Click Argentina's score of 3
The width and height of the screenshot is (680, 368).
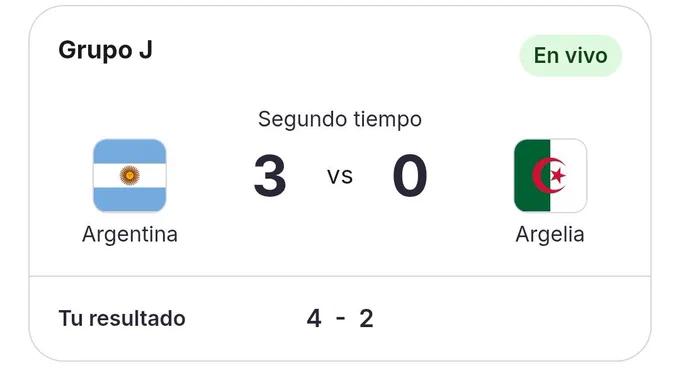point(270,176)
